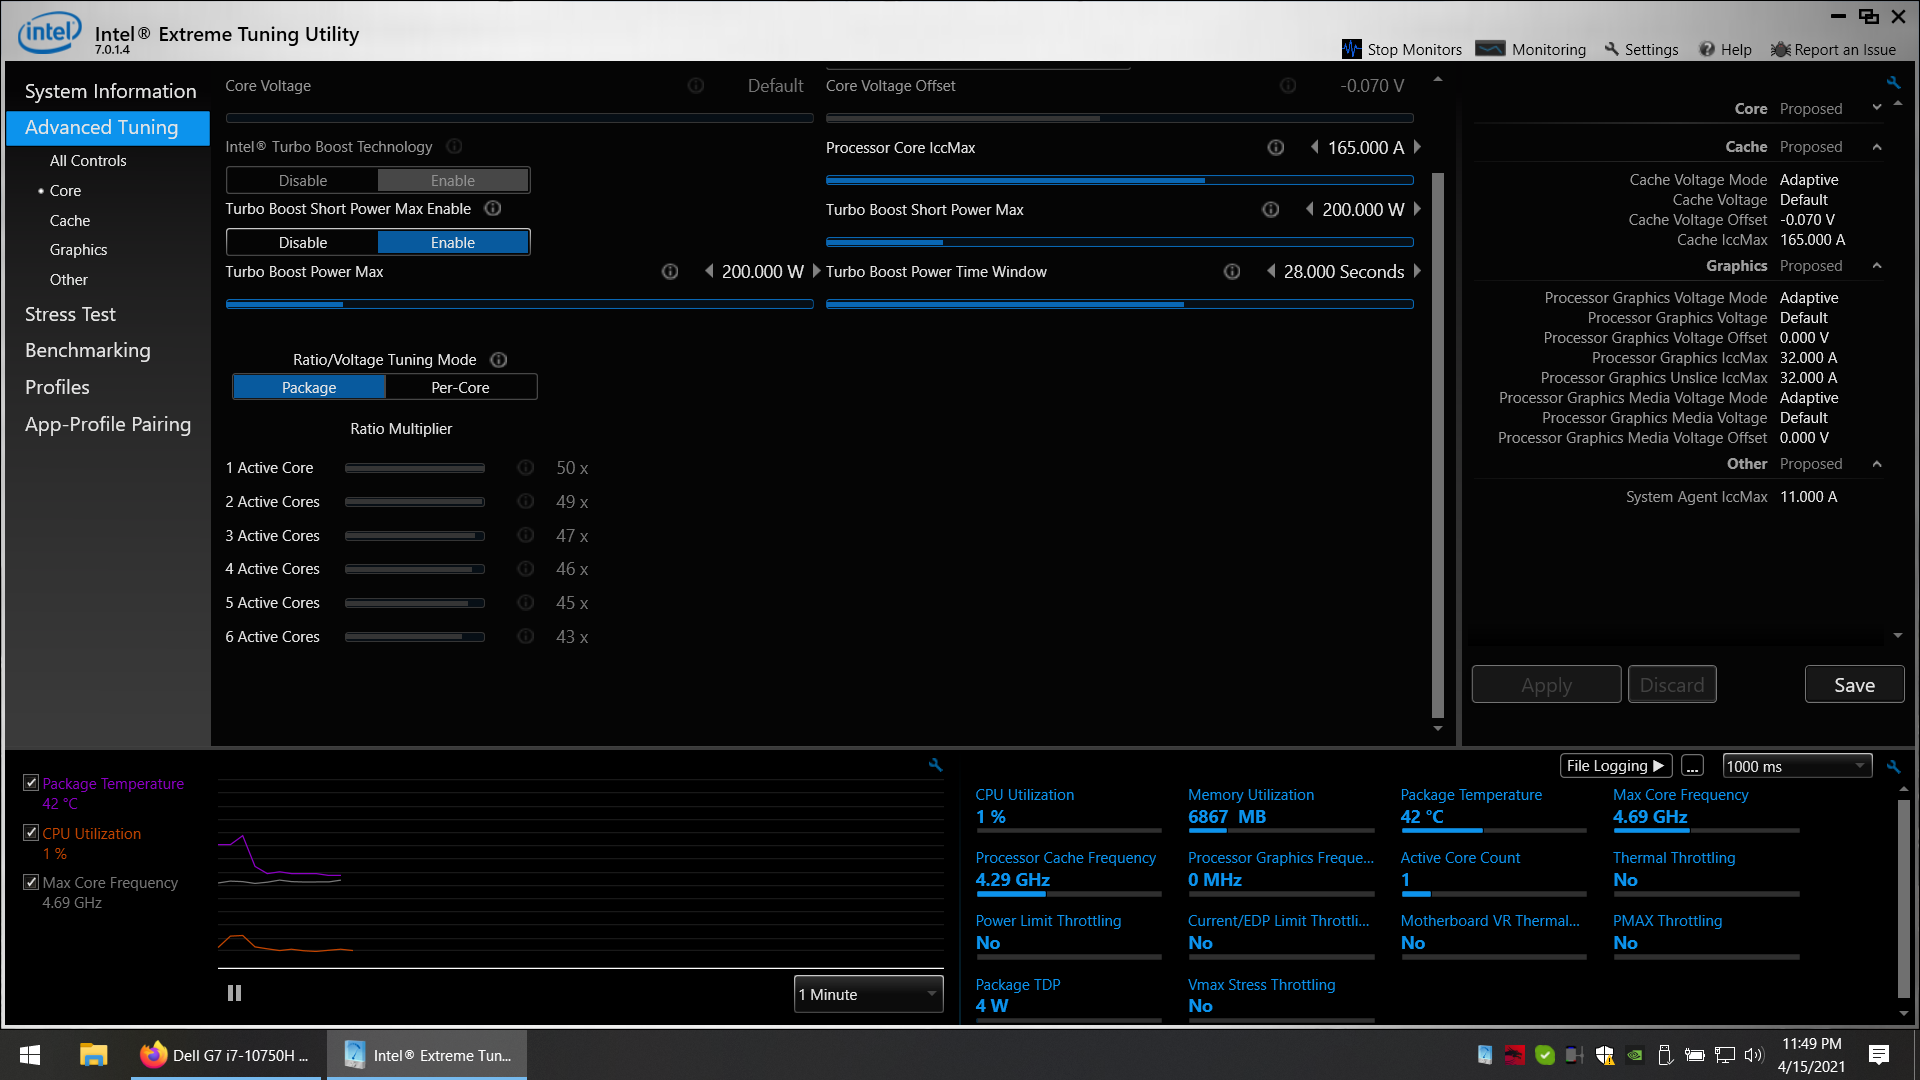Click the info icon for Turbo Boost Power Max
The width and height of the screenshot is (1920, 1080).
pos(670,271)
